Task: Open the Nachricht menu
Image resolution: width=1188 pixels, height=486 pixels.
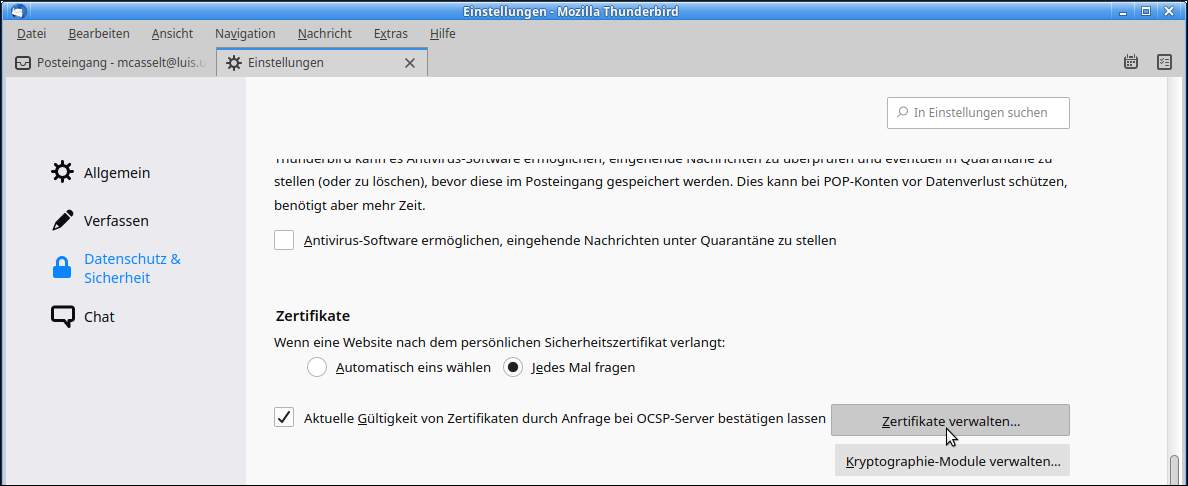Action: click(324, 33)
